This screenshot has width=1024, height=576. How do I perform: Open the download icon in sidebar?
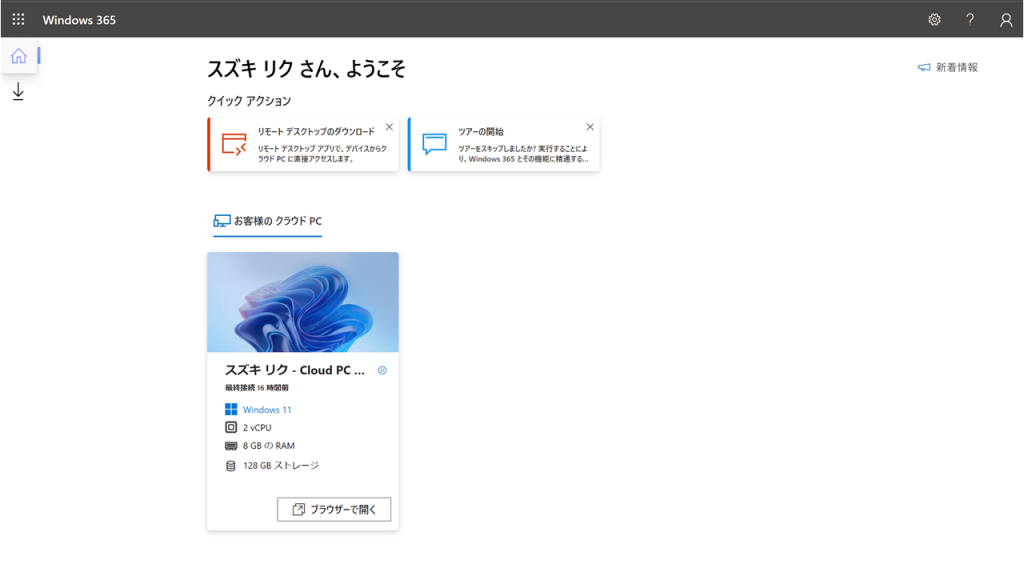(x=18, y=92)
